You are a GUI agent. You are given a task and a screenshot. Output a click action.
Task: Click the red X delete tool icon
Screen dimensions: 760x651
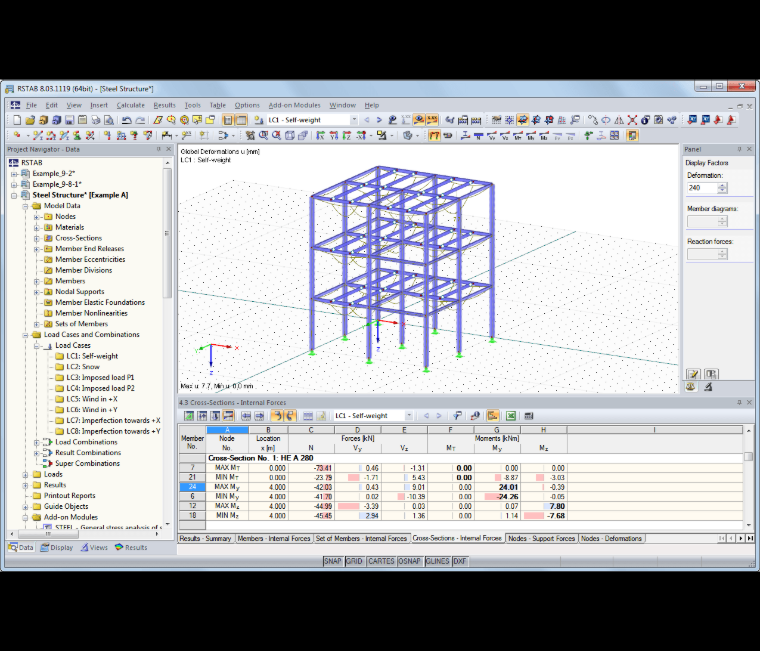(x=632, y=120)
